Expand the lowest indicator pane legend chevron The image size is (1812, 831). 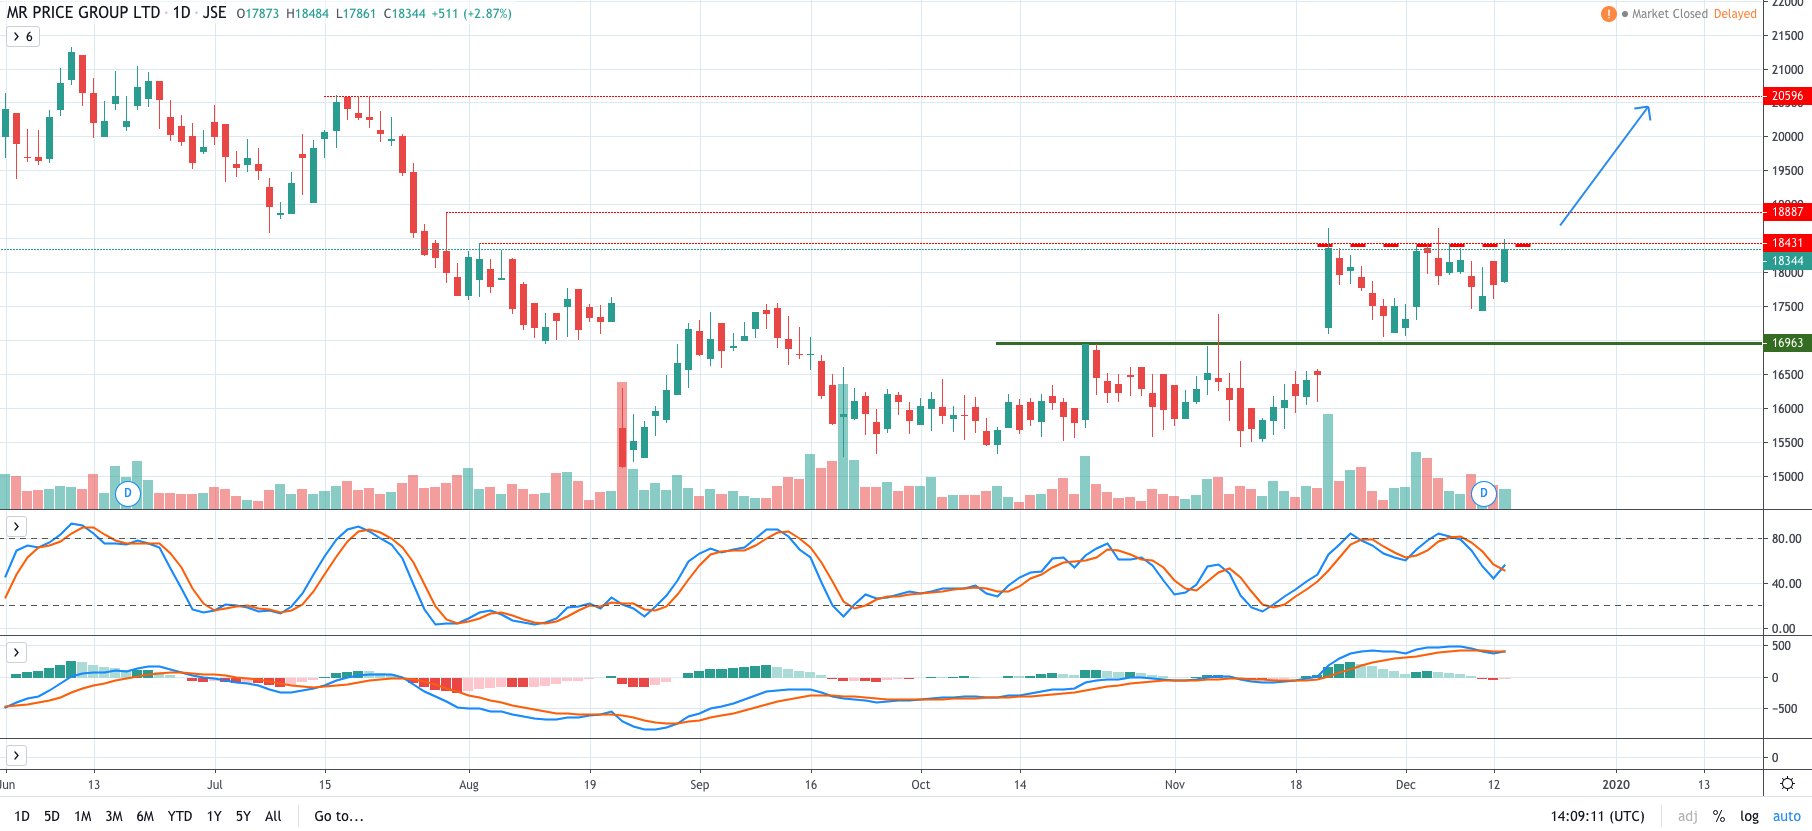pos(16,755)
